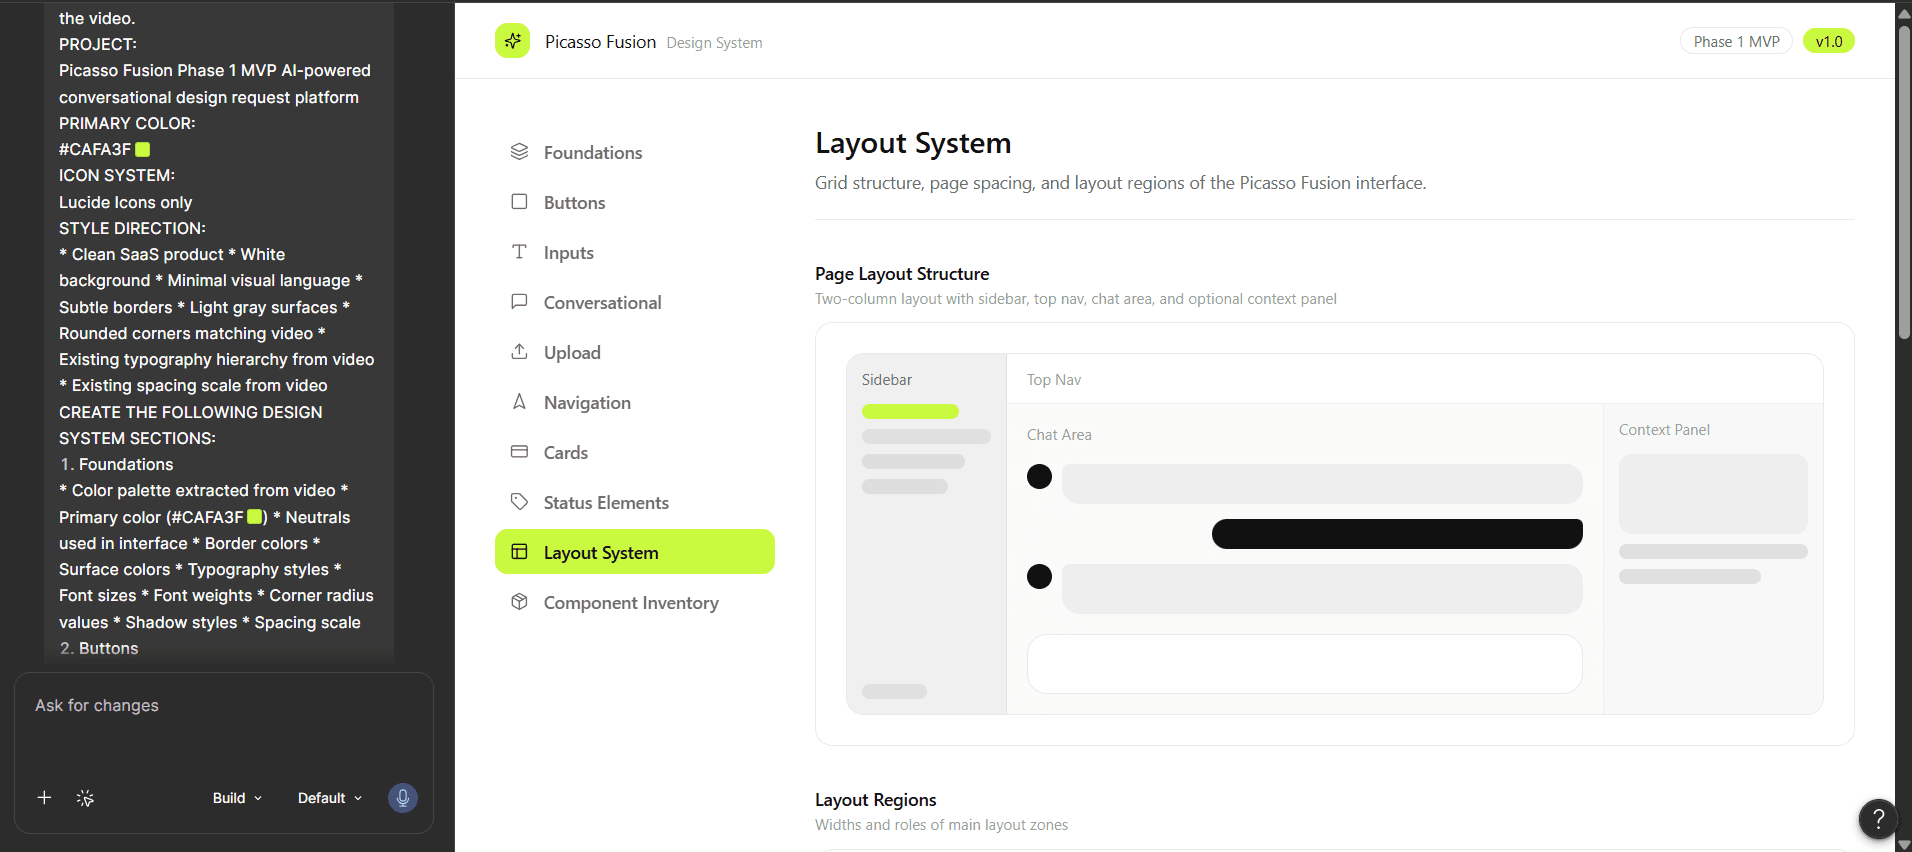Select the Component Inventory menu item
This screenshot has width=1912, height=852.
pos(635,602)
